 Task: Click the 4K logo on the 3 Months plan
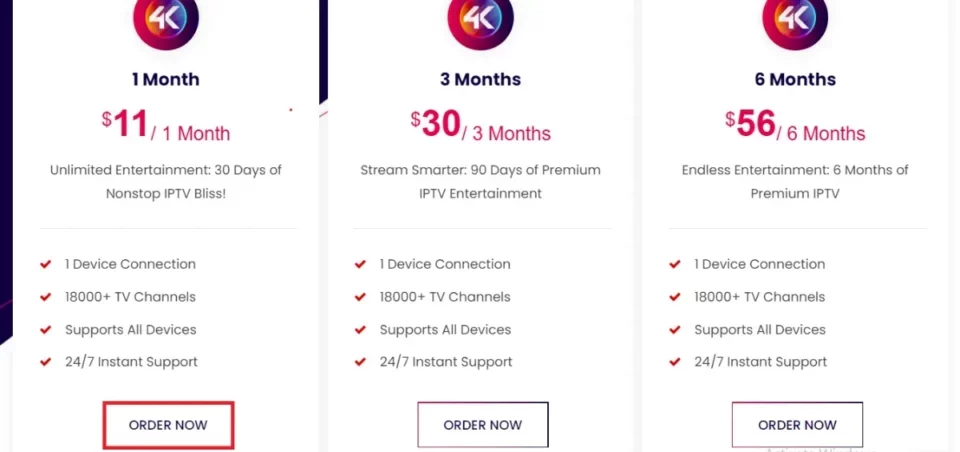(x=481, y=18)
